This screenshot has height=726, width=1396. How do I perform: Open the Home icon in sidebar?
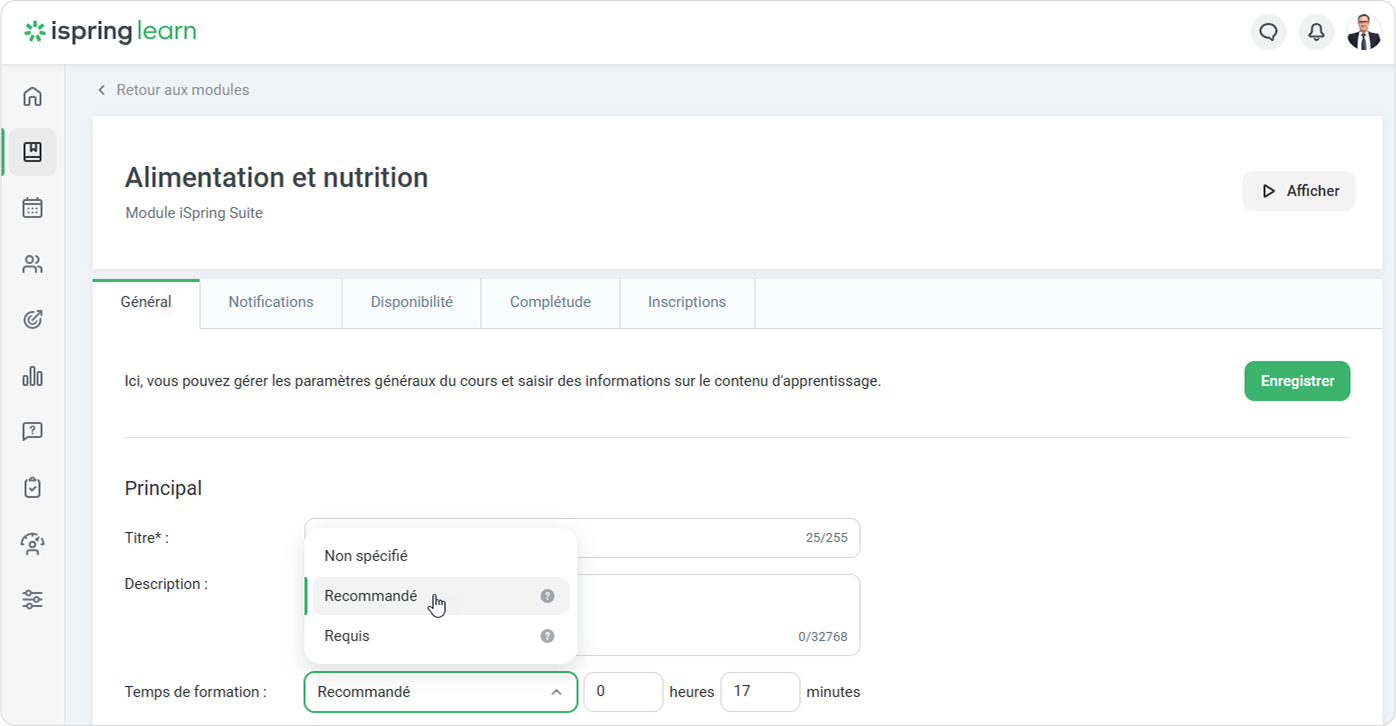click(x=32, y=96)
